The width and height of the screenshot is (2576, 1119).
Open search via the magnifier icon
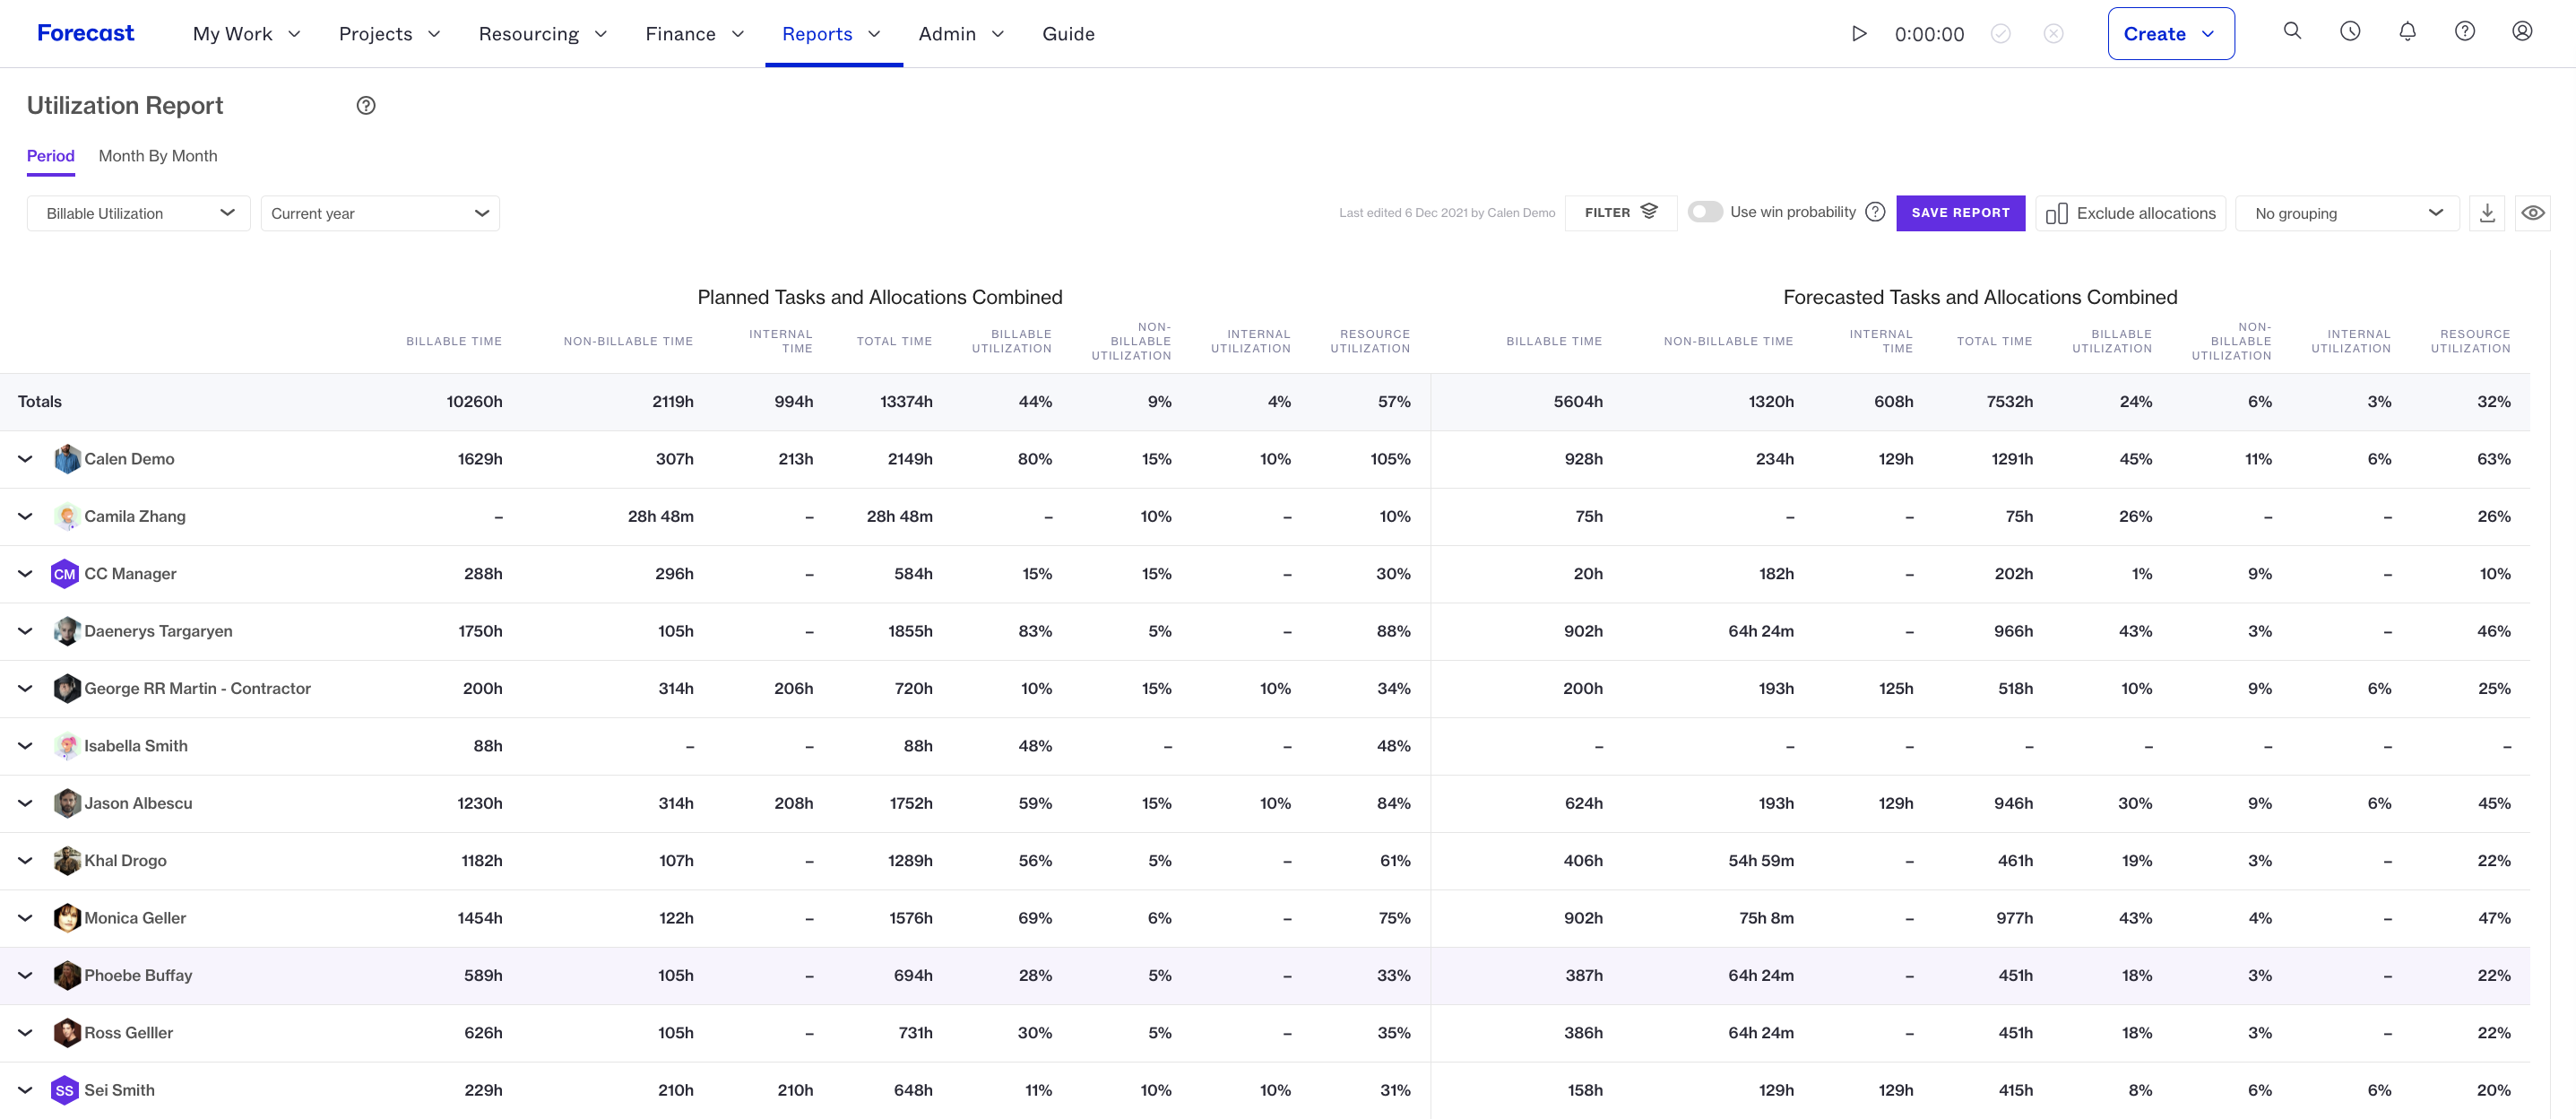pos(2292,31)
